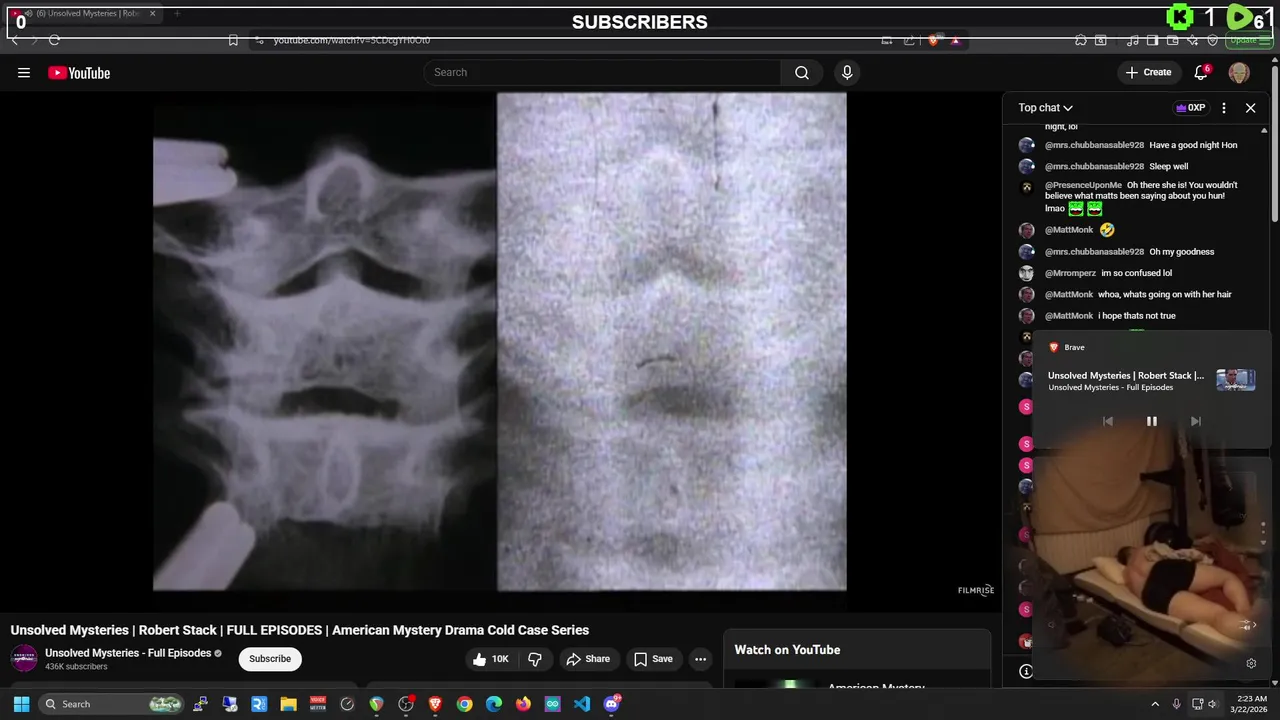Viewport: 1280px width, 720px height.
Task: Click the OXP chat badge button
Action: coord(1190,108)
